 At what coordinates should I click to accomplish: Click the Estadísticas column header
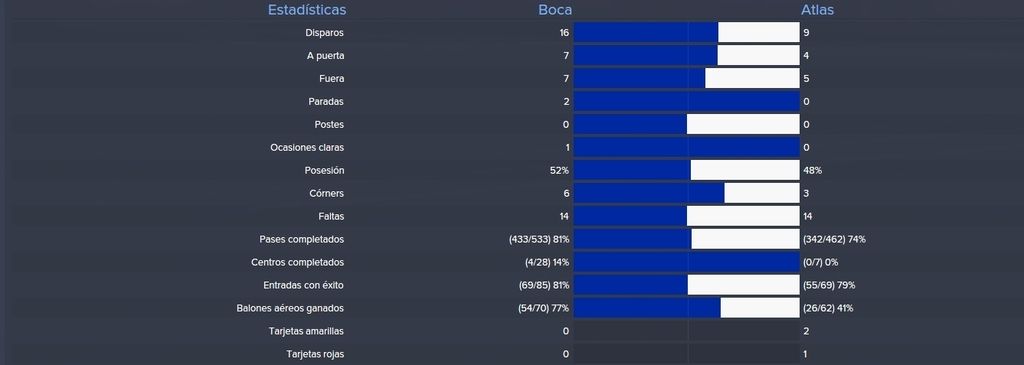(307, 10)
